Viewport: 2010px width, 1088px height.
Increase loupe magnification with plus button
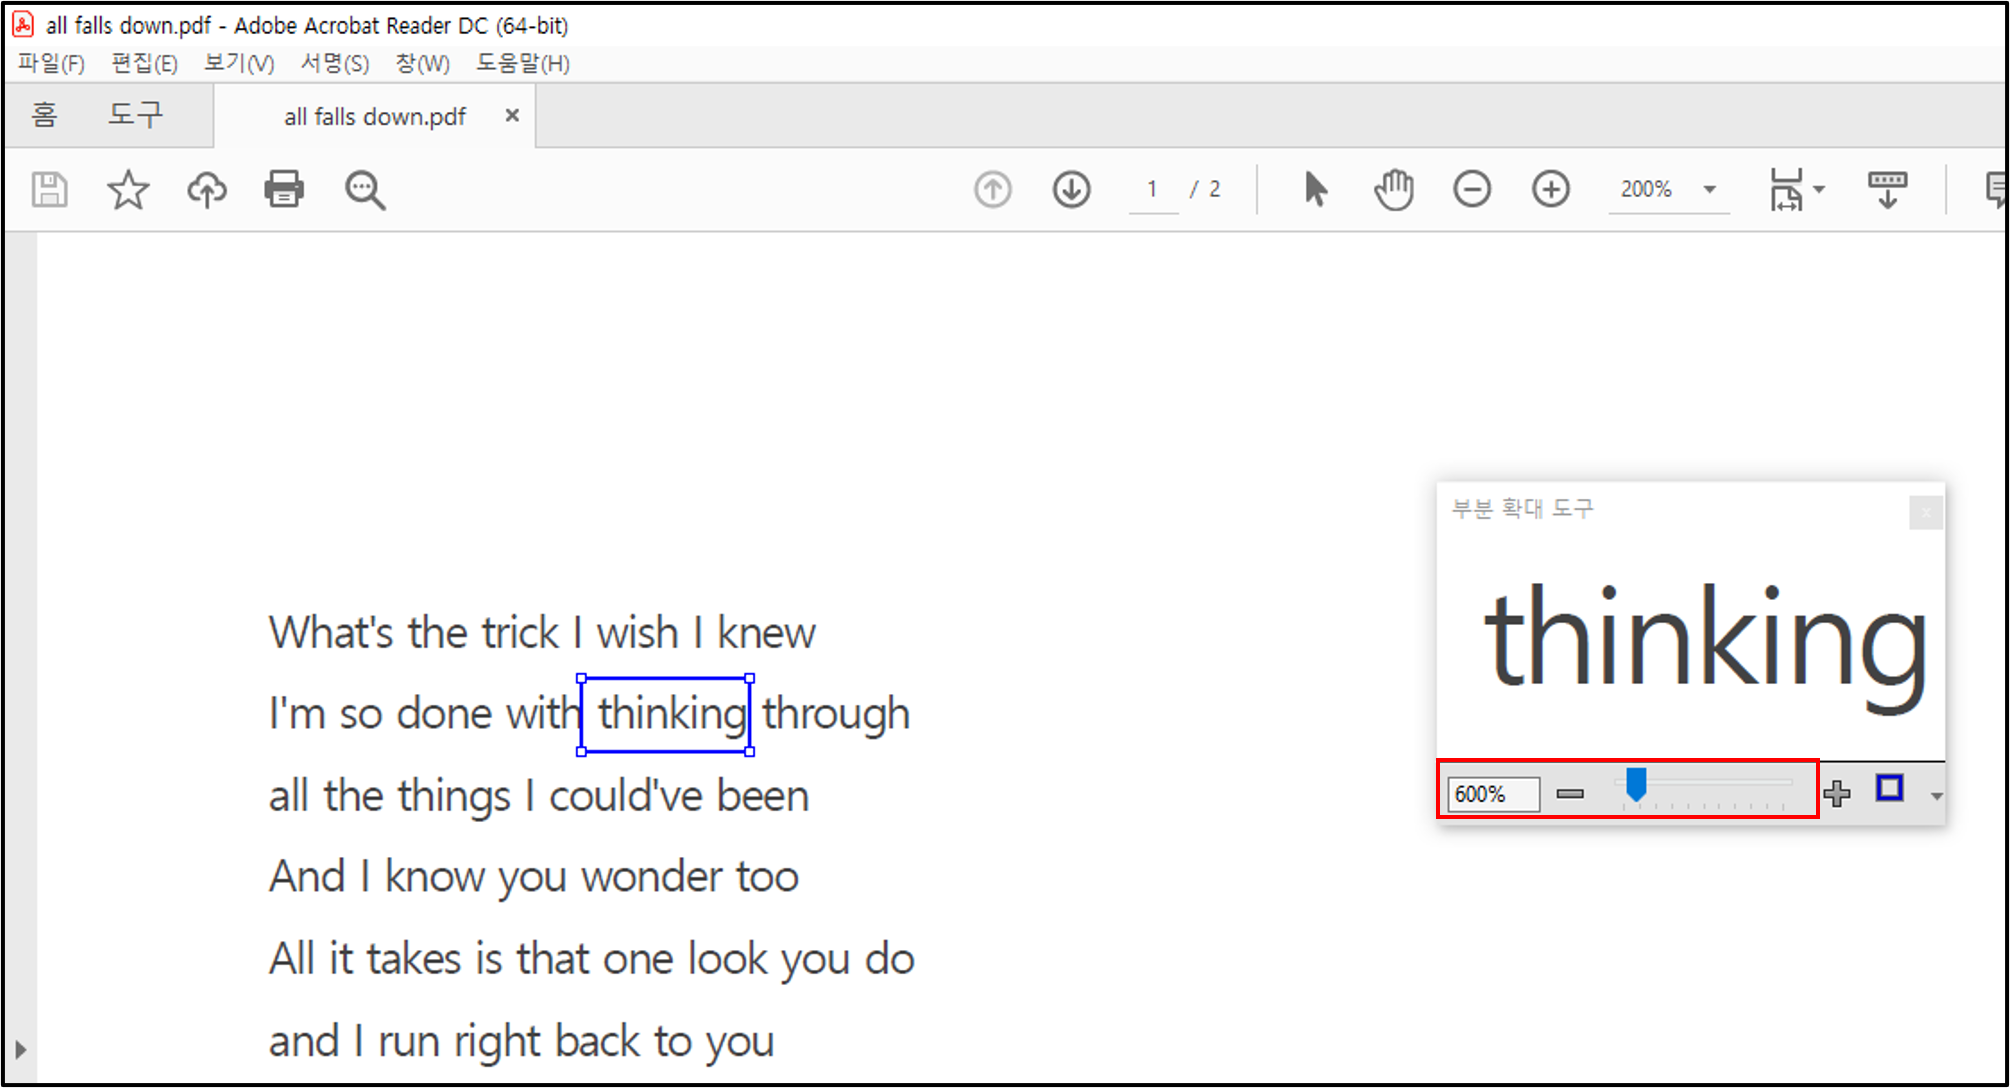1837,794
